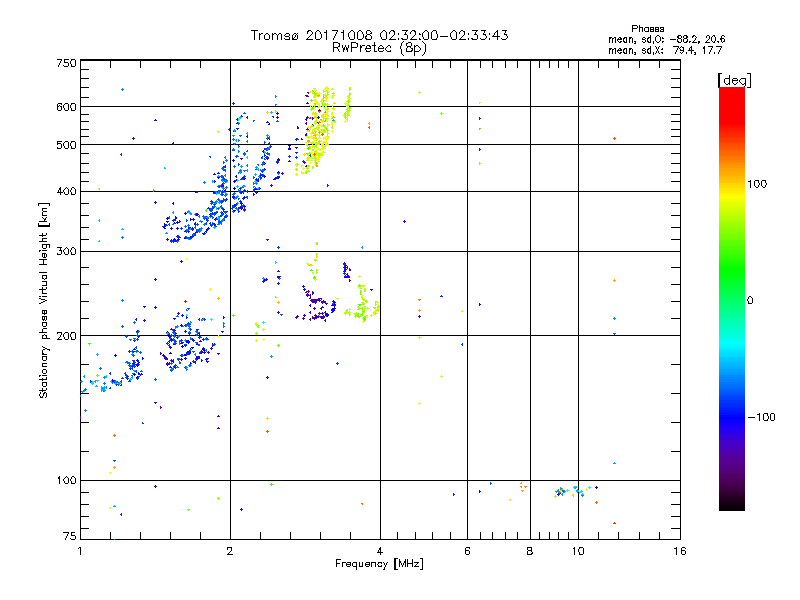Click the '300' y-axis tick label
Viewport: 800px width, 600px height.
point(67,251)
